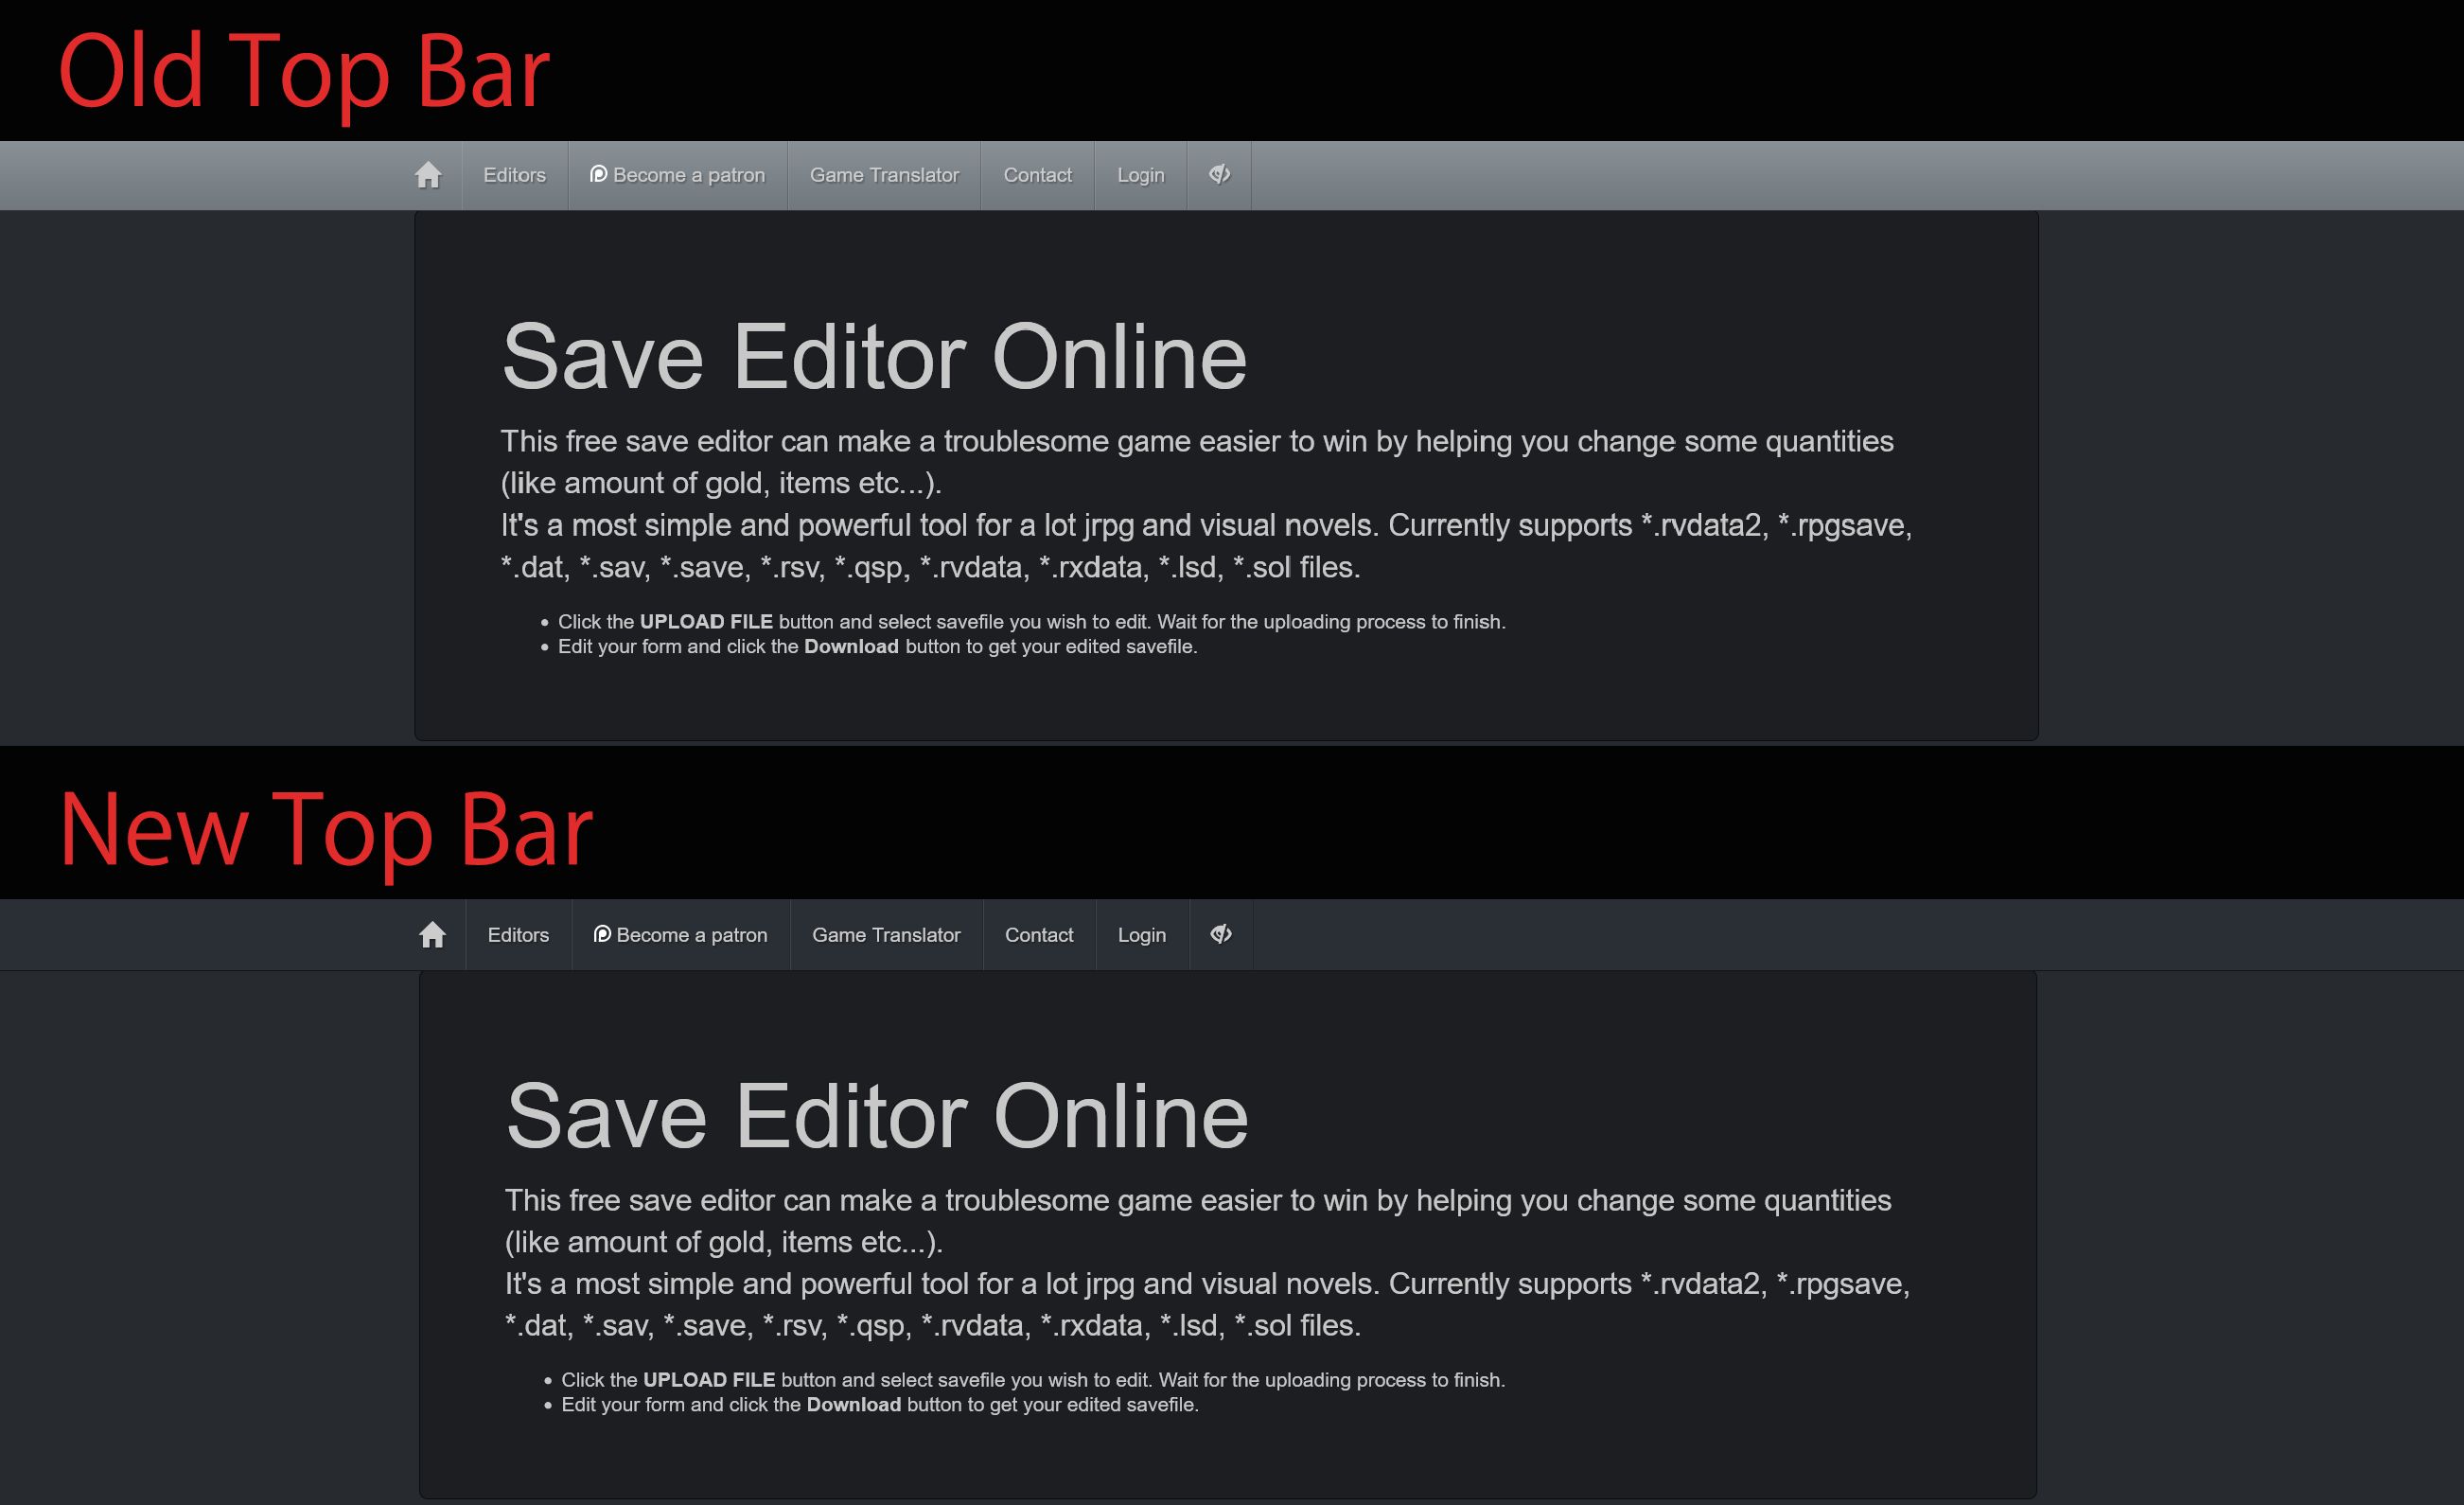
Task: Click the Game Translator tab in New Top Bar
Action: 886,933
